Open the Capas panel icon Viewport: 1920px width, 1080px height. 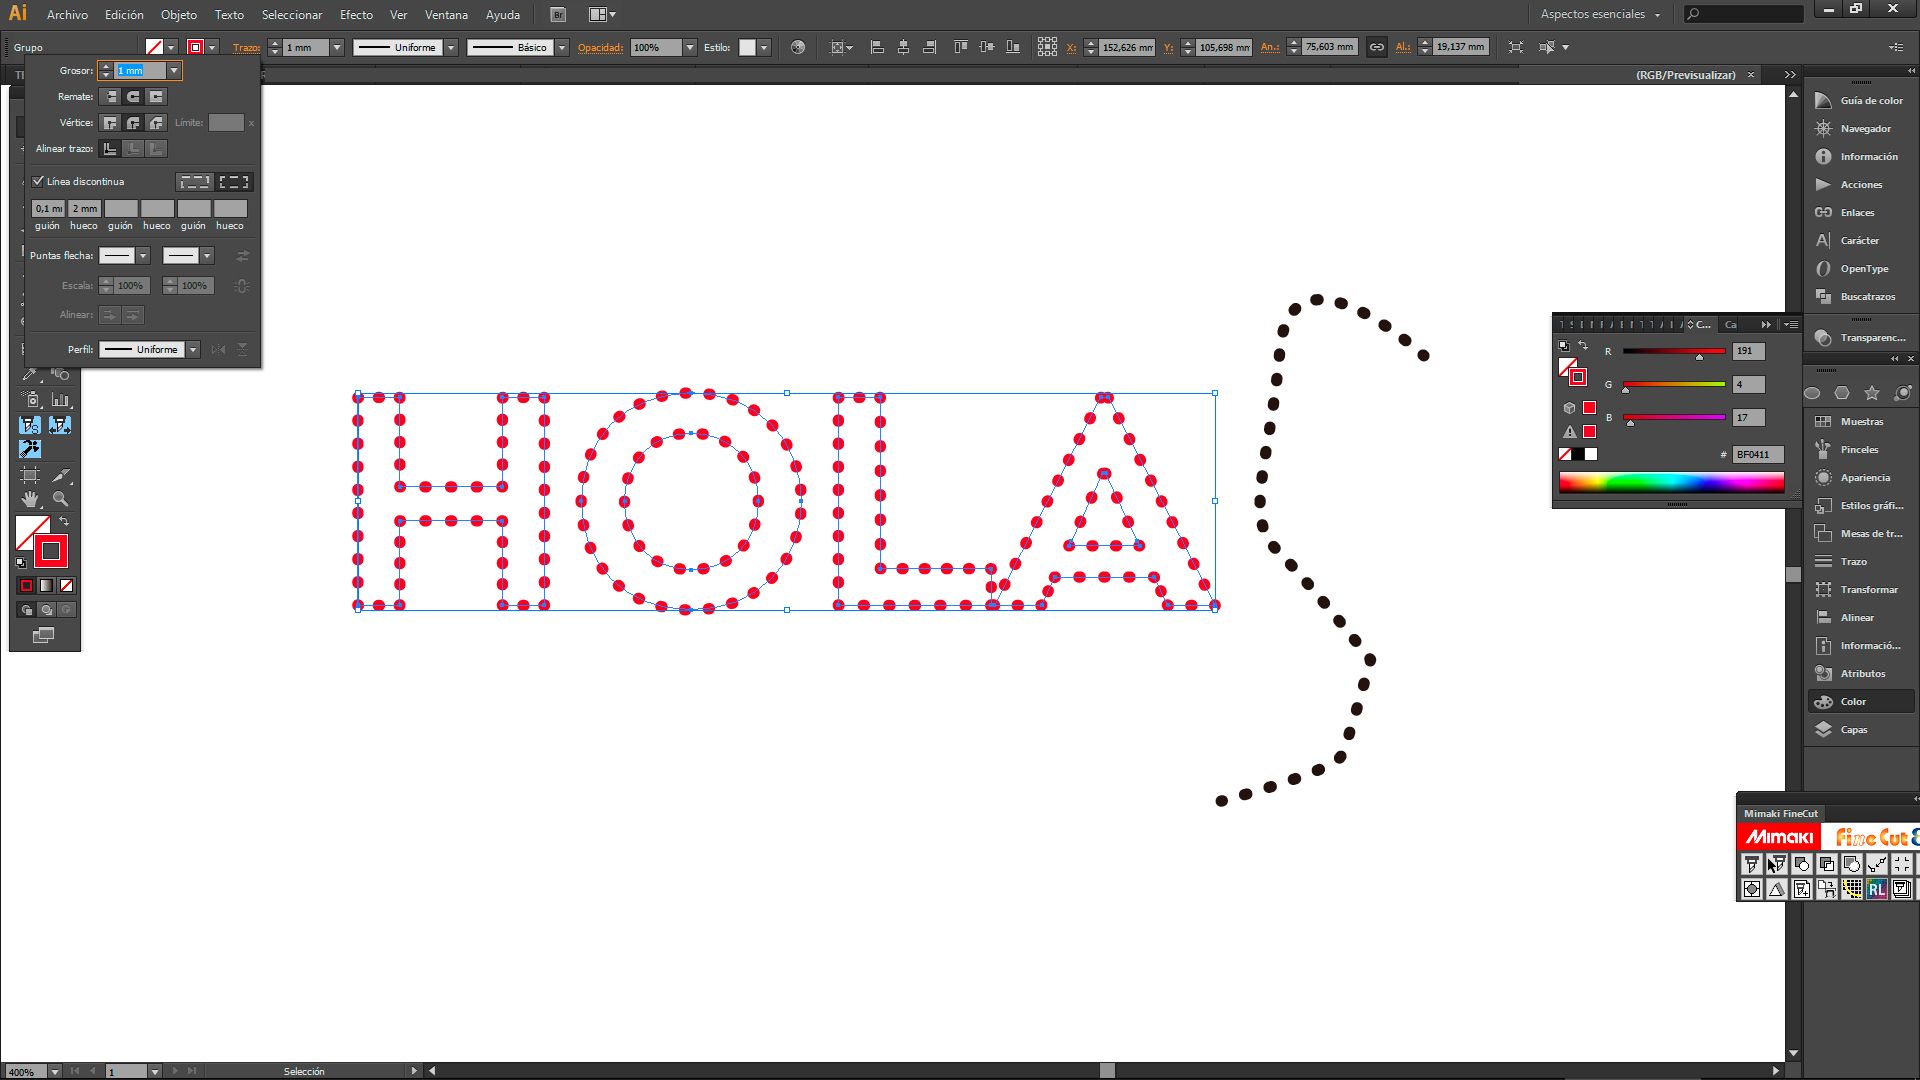[1853, 730]
